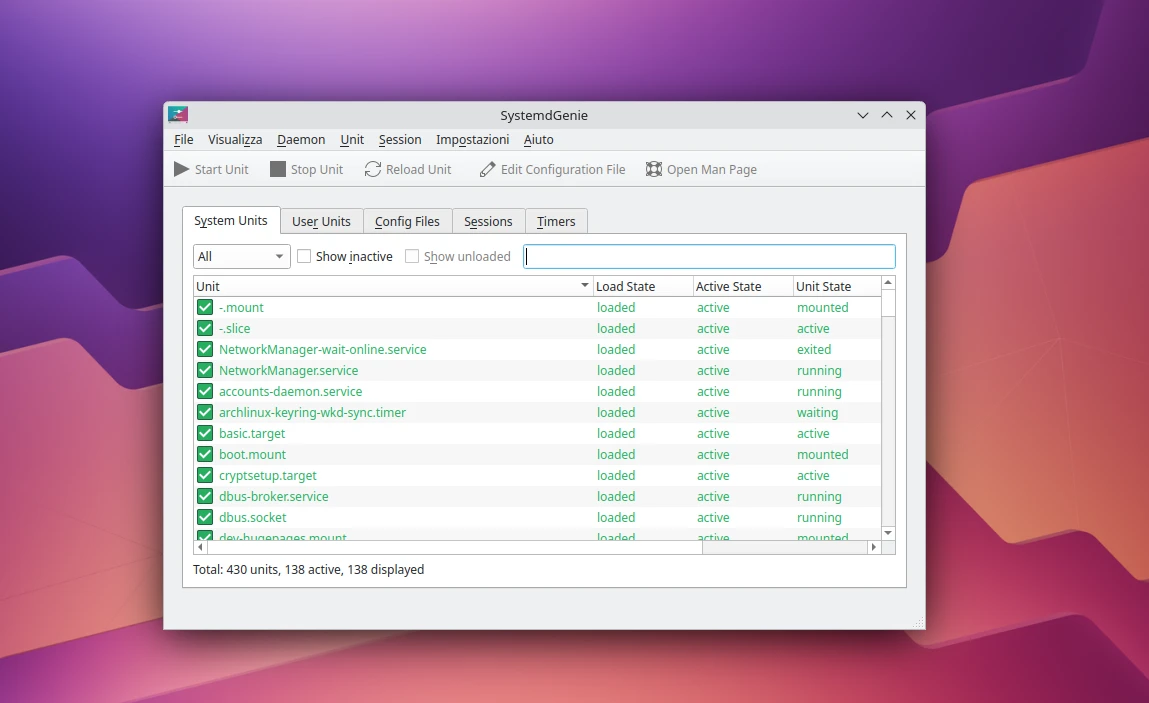This screenshot has width=1149, height=703.
Task: Click green check icon for NetworkManager.service
Action: click(205, 371)
